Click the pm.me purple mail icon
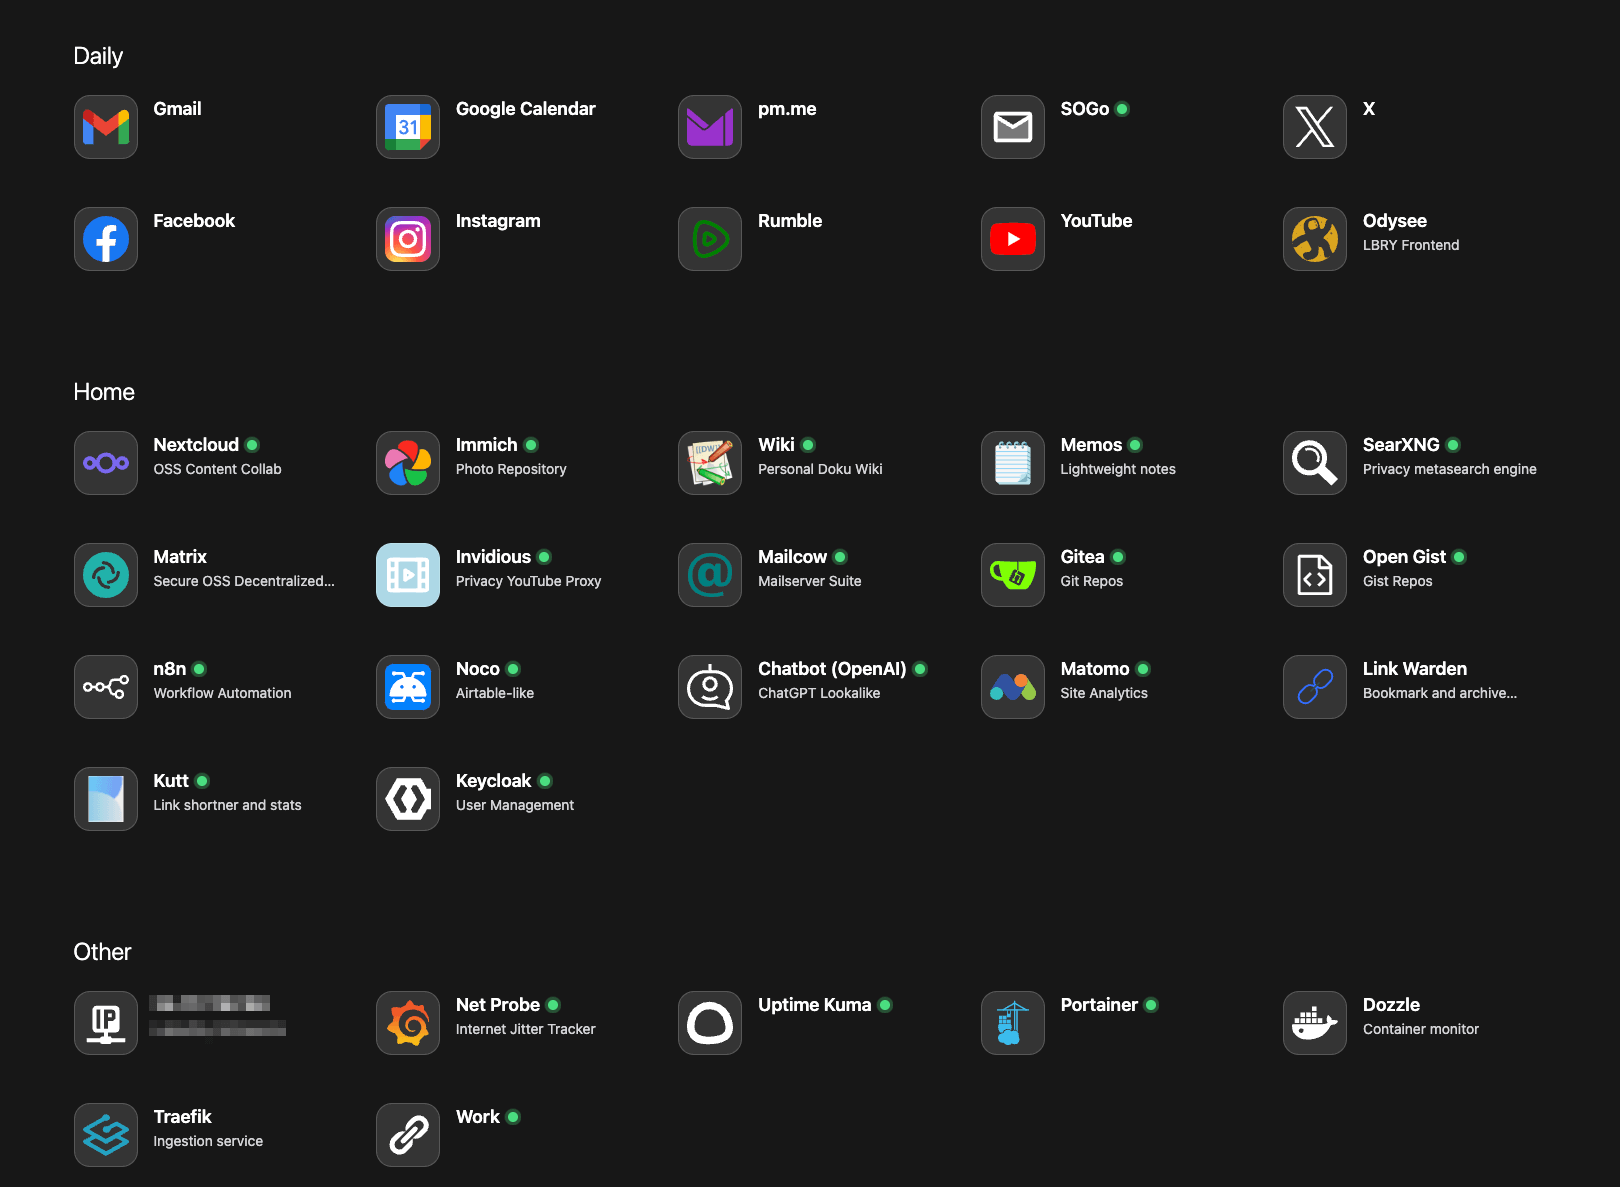 click(x=710, y=127)
